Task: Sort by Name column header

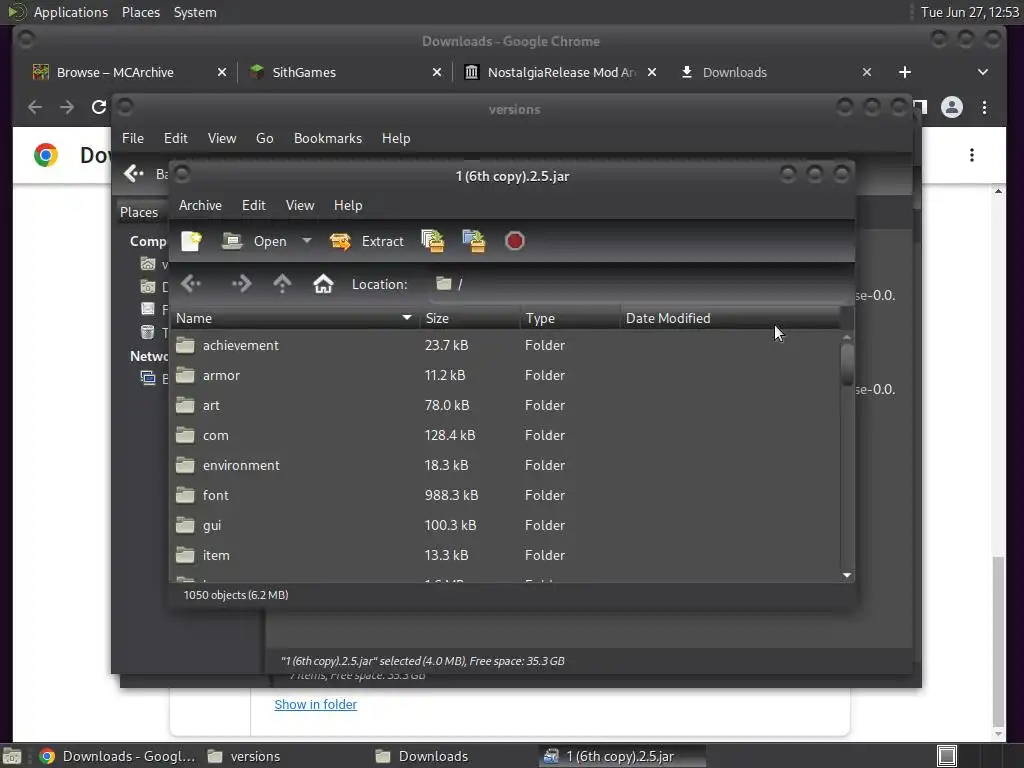Action: pyautogui.click(x=294, y=318)
